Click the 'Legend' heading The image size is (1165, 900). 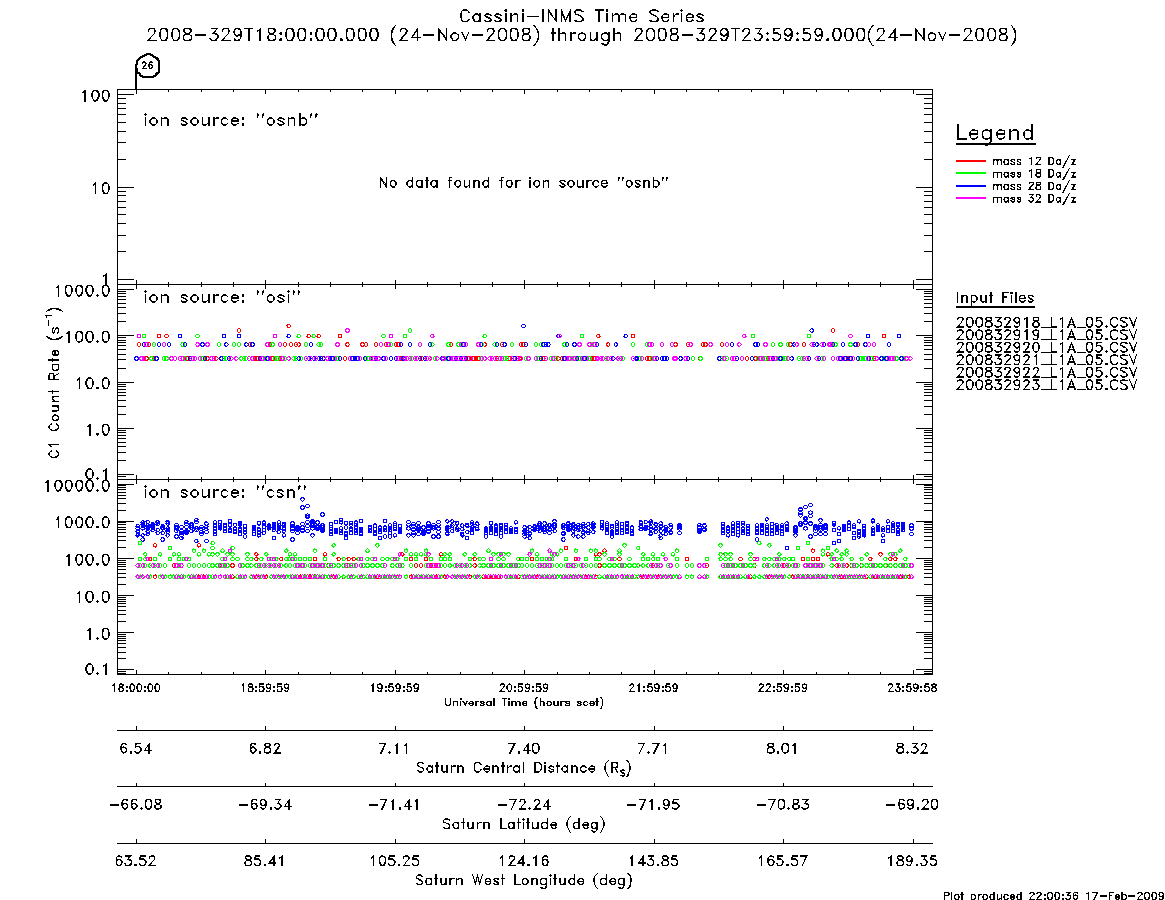[995, 133]
